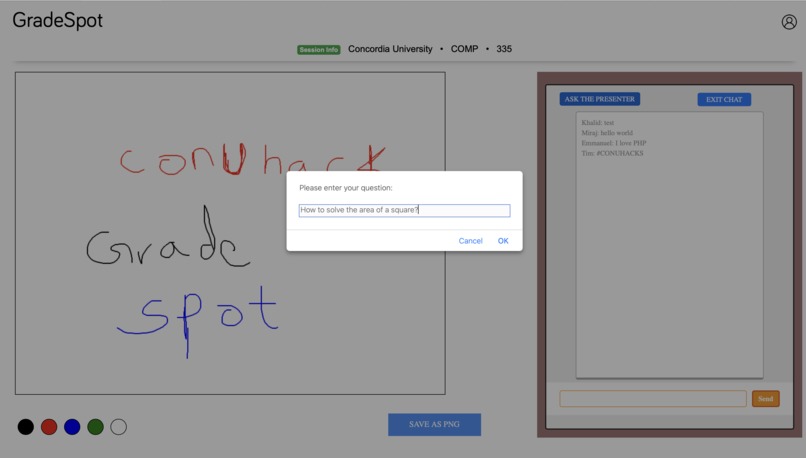Click the COMP course code text
The image size is (806, 458).
(464, 49)
